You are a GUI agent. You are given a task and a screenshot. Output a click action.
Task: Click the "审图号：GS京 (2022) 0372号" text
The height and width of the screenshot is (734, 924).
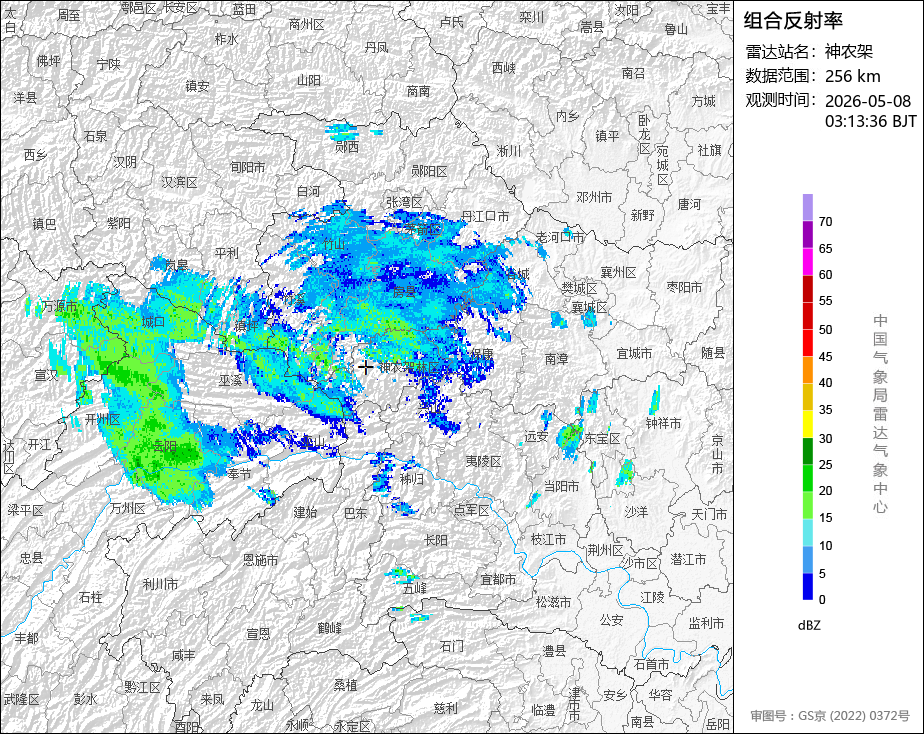point(830,716)
